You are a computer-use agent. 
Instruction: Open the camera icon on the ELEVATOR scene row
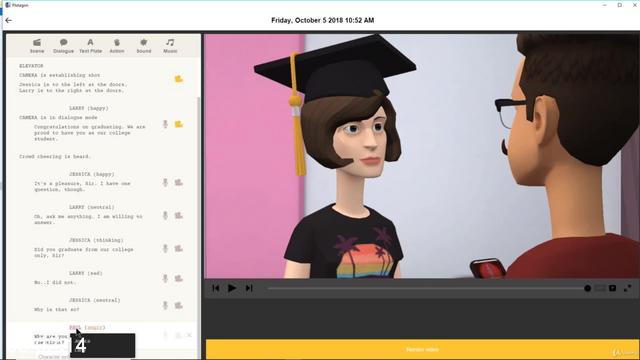click(x=179, y=79)
